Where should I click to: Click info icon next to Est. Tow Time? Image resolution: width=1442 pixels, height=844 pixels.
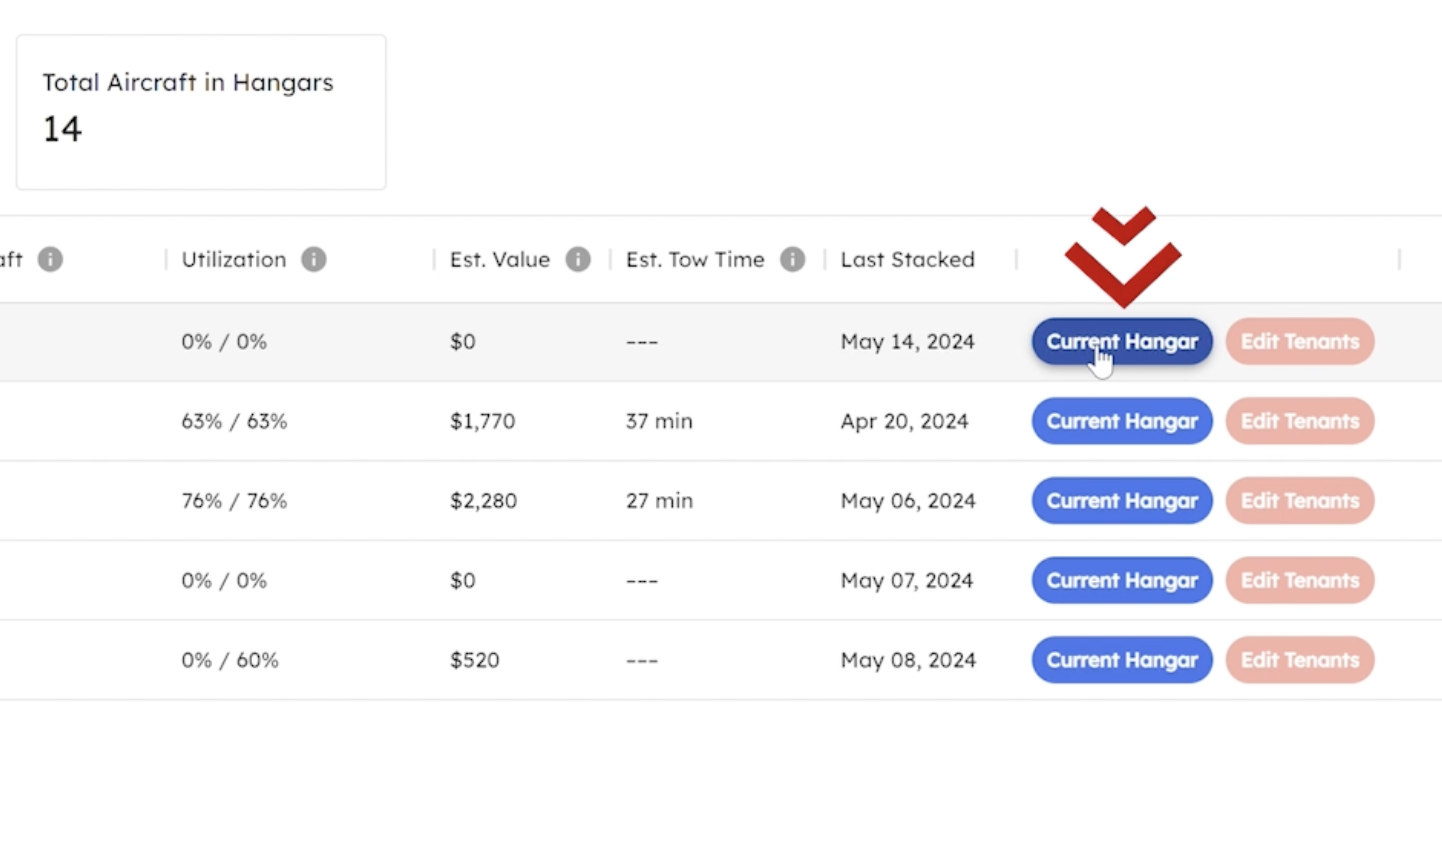792,260
